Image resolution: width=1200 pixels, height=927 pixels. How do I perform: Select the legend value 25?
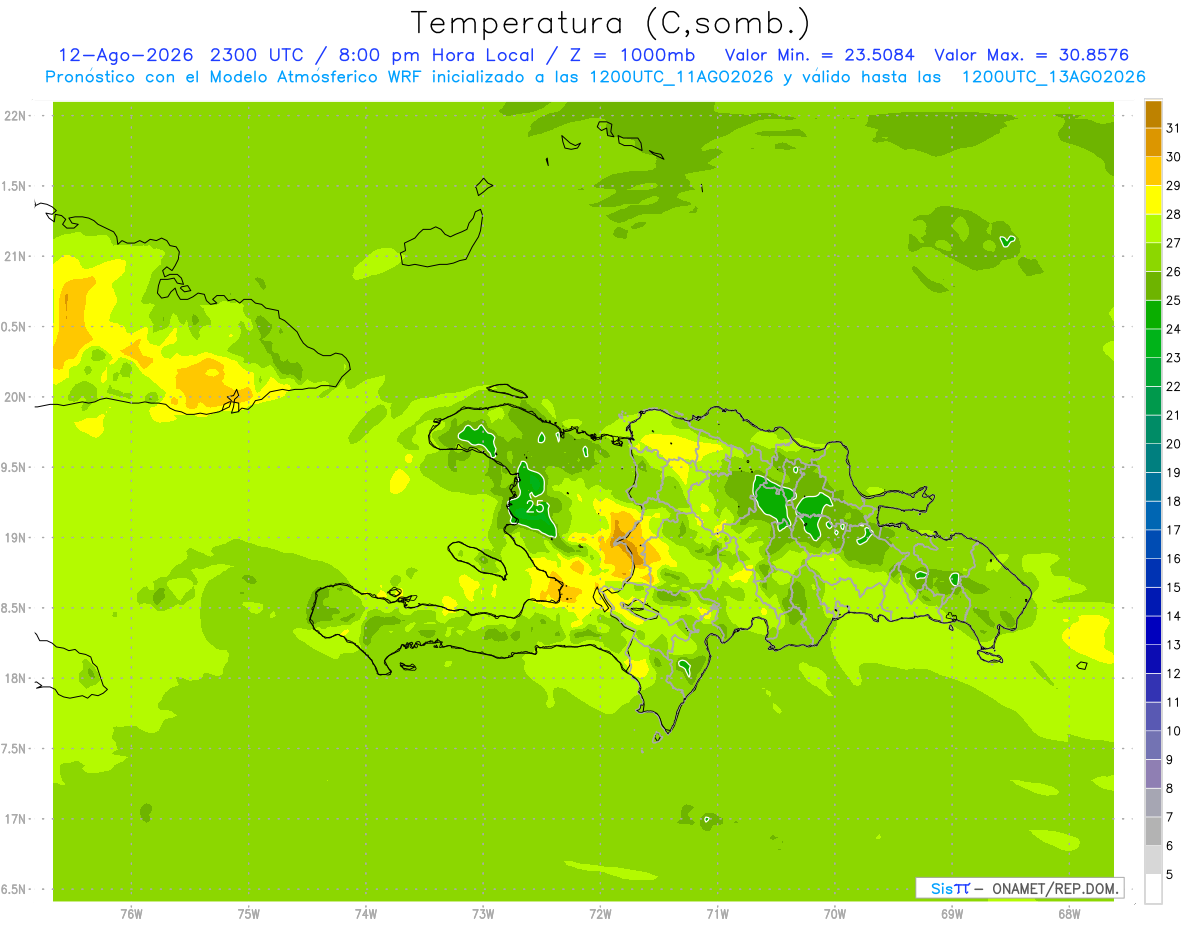point(1174,300)
